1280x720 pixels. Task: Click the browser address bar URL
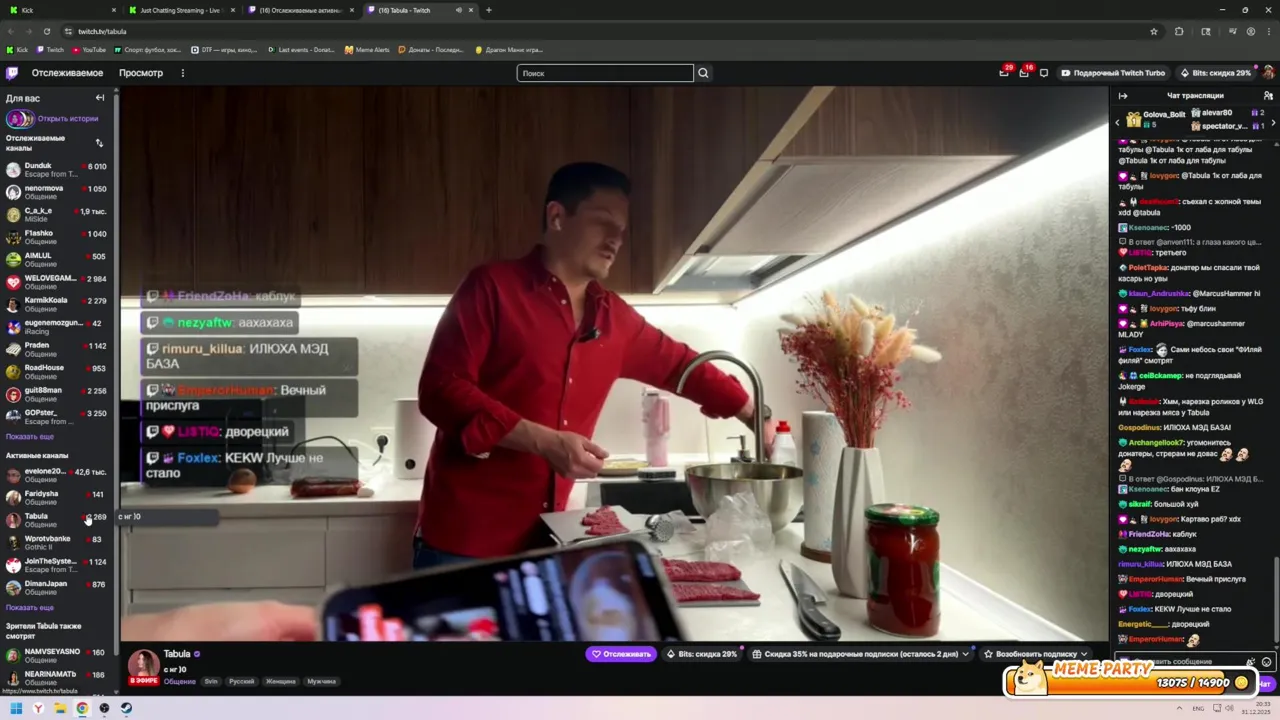(103, 31)
